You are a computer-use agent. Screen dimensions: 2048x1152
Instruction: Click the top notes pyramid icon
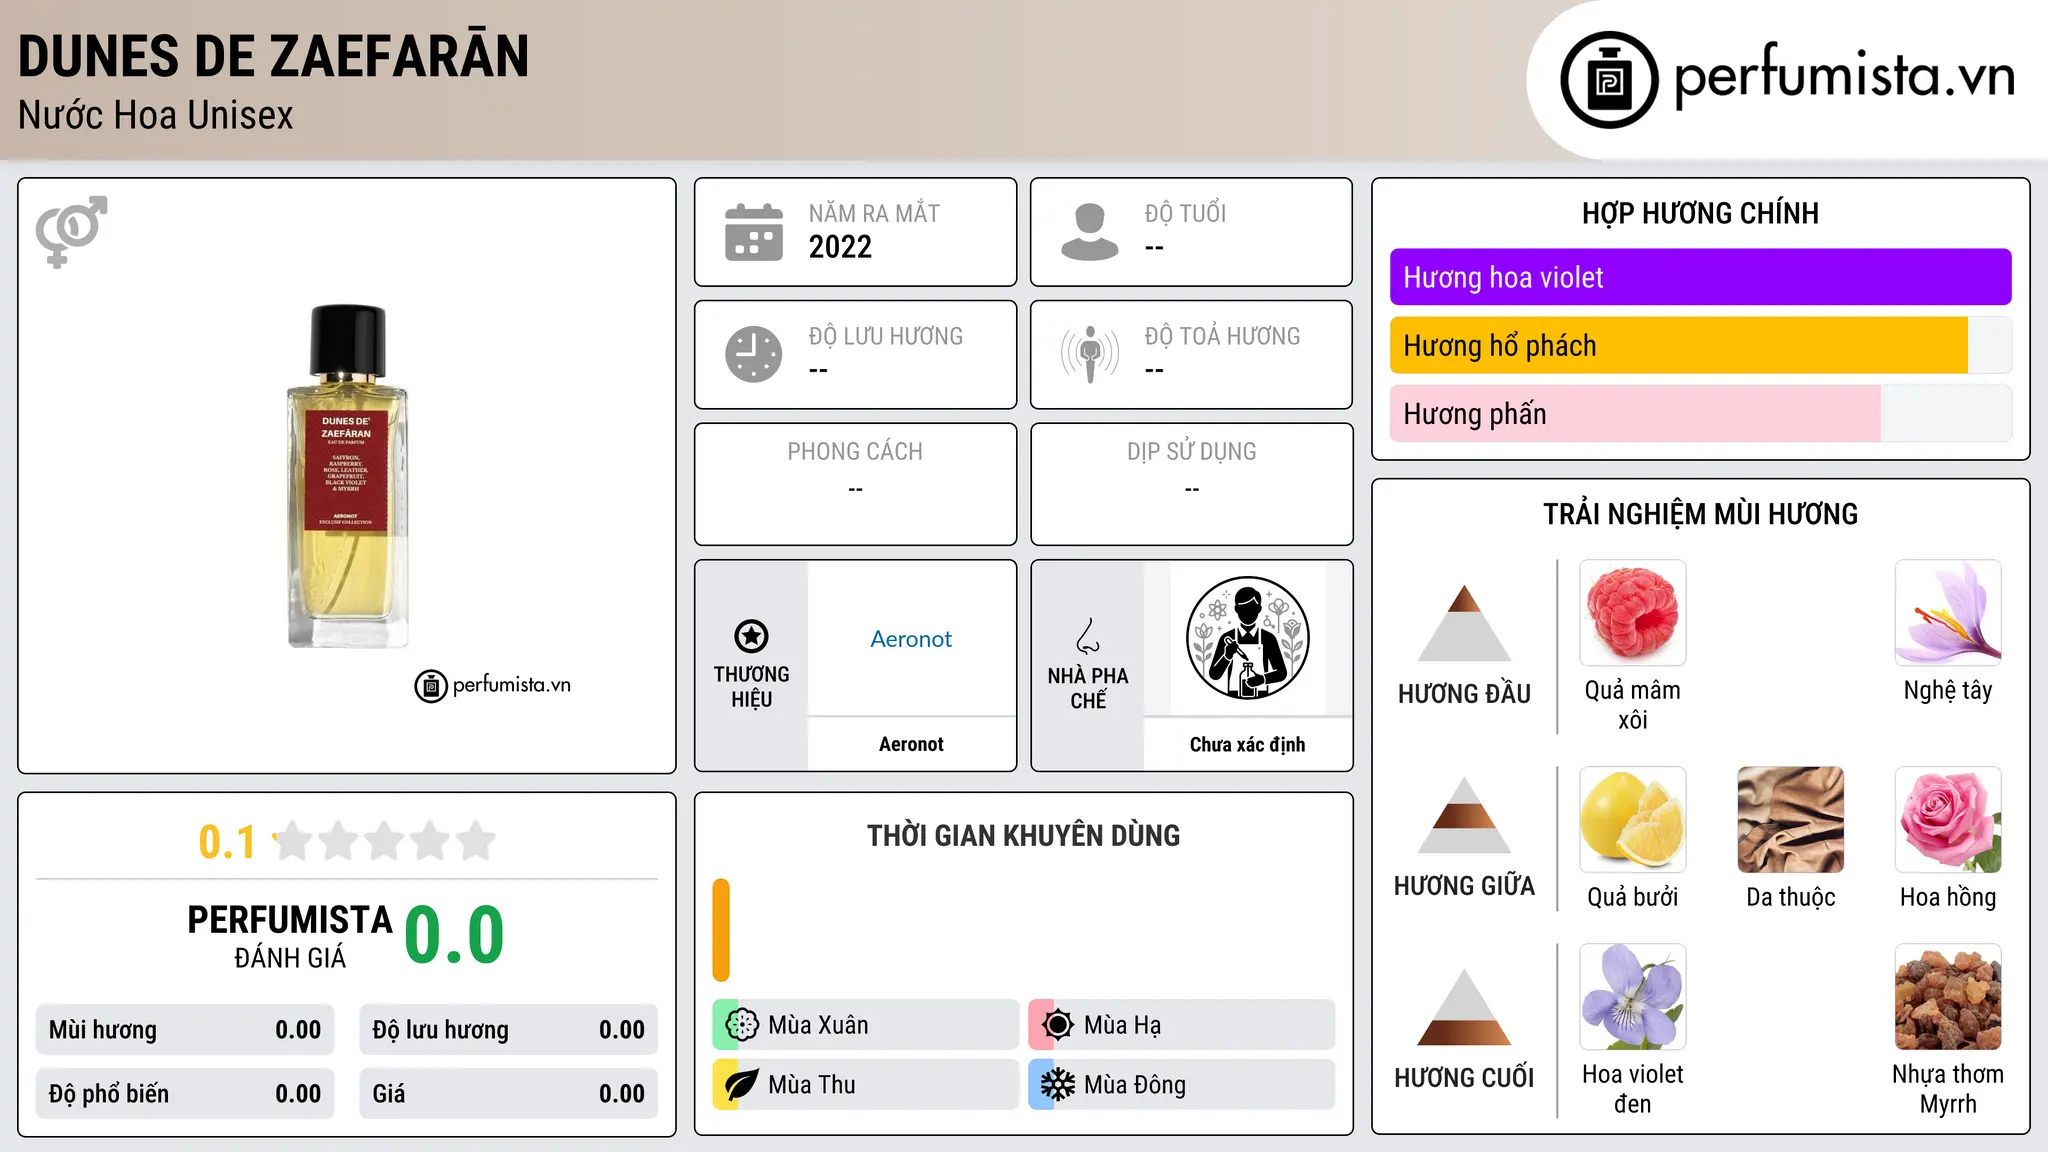(x=1464, y=623)
